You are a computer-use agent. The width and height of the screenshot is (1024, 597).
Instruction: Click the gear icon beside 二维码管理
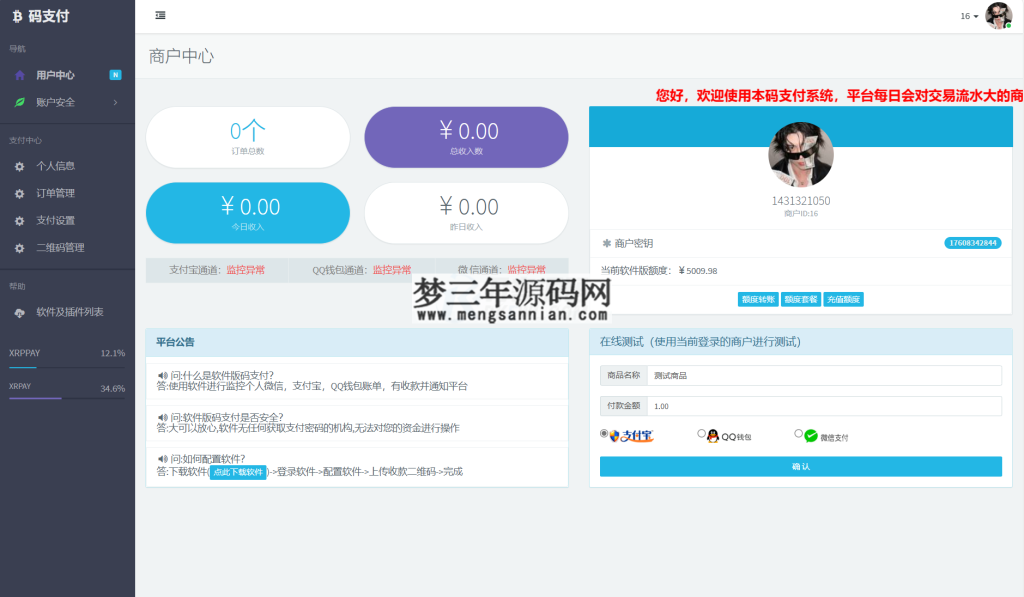tap(20, 248)
